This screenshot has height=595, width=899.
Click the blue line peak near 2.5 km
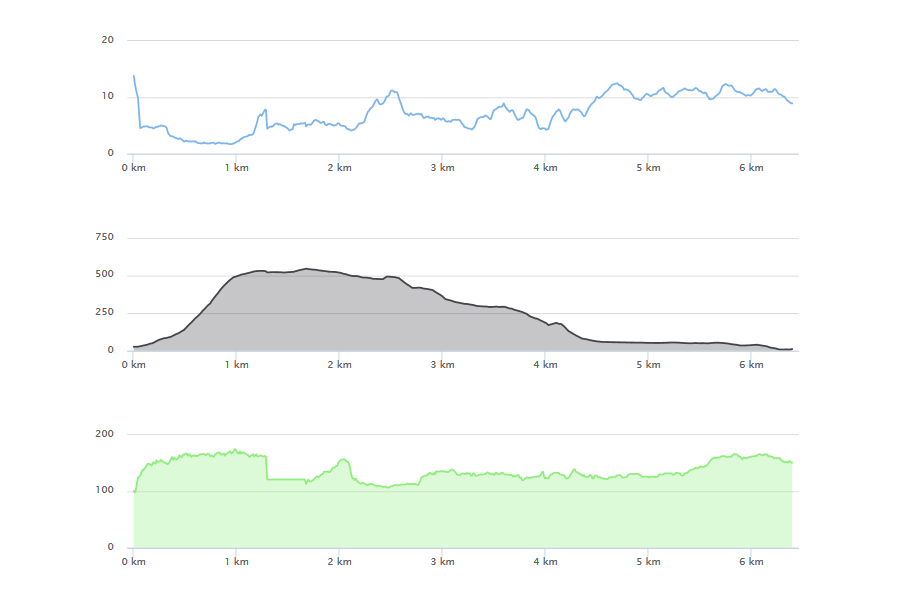[392, 91]
